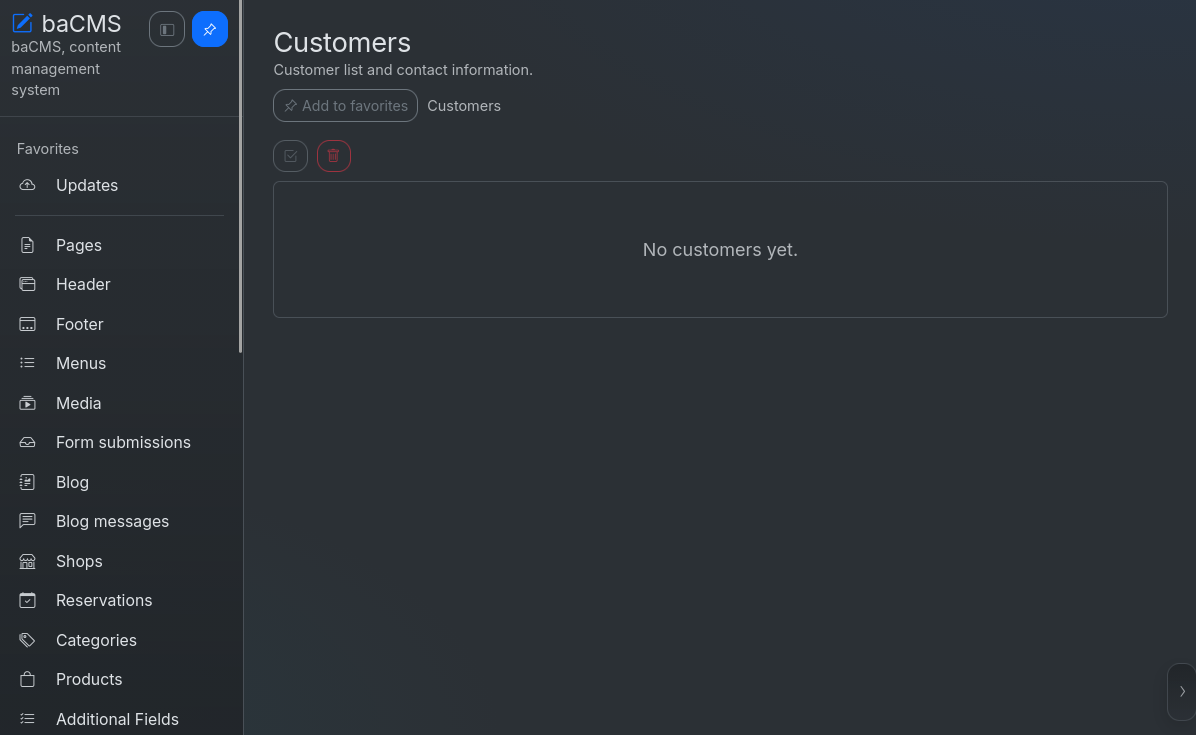Click the Footer layout icon
This screenshot has width=1196, height=735.
coord(27,324)
